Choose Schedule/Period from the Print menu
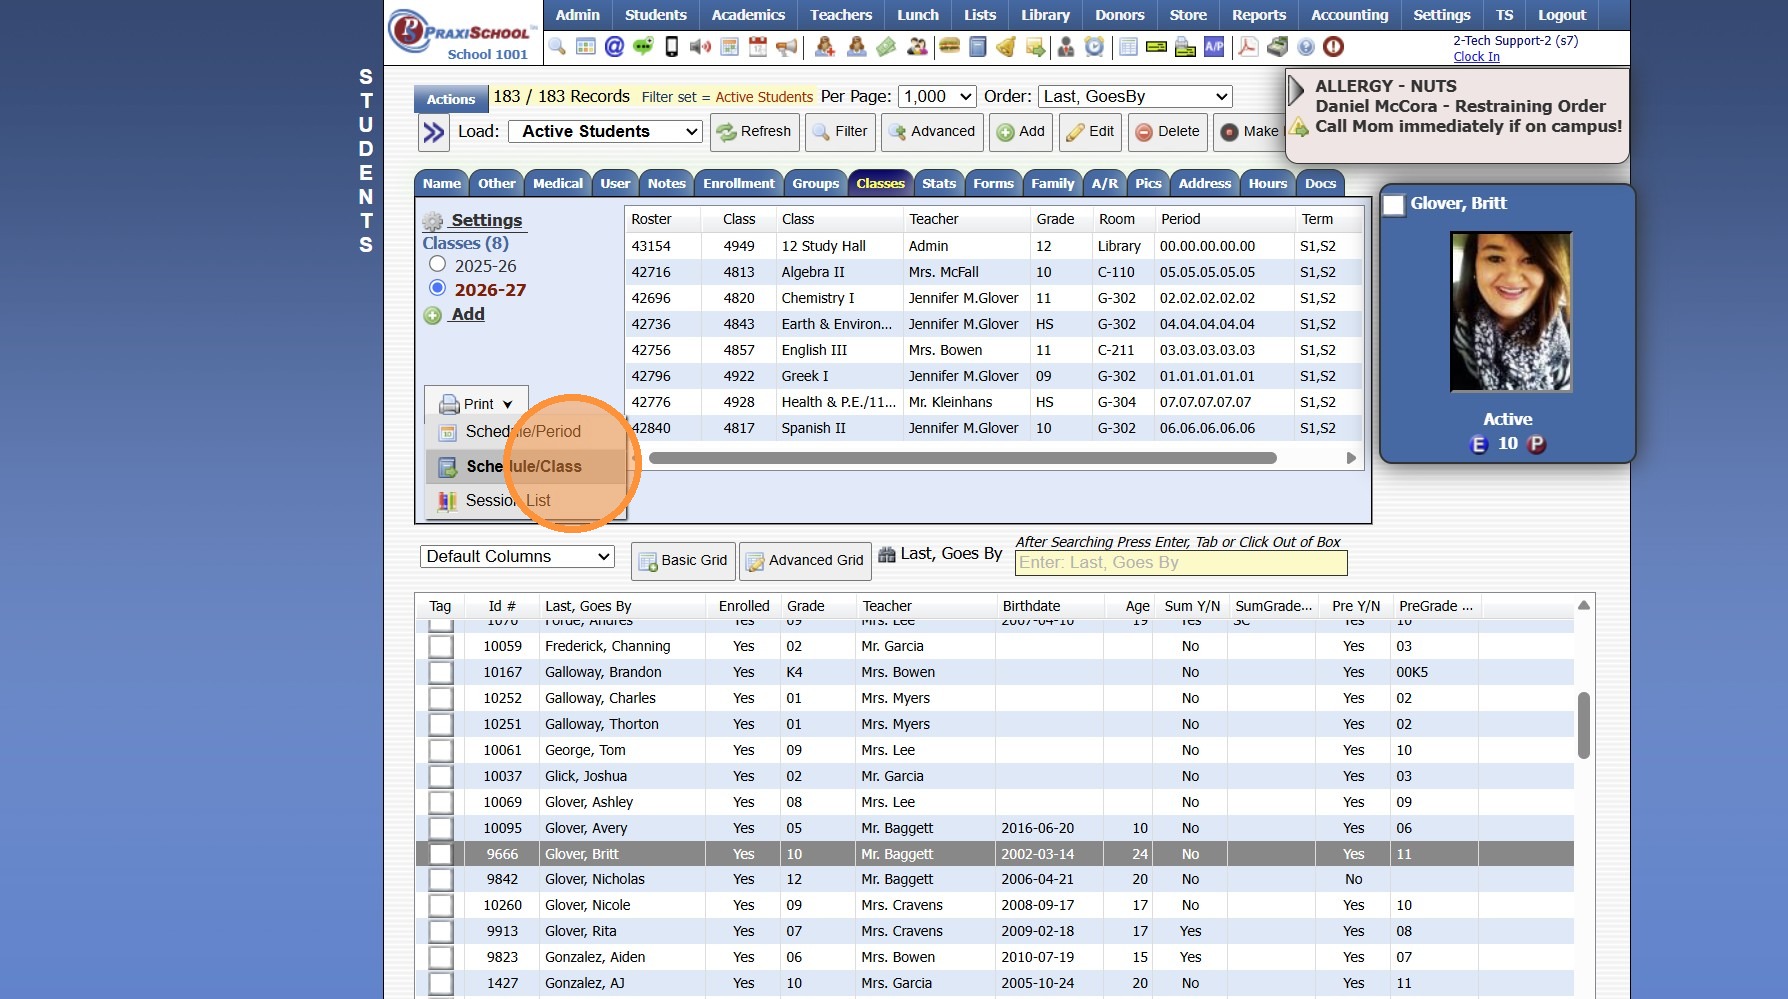This screenshot has height=999, width=1788. (523, 431)
